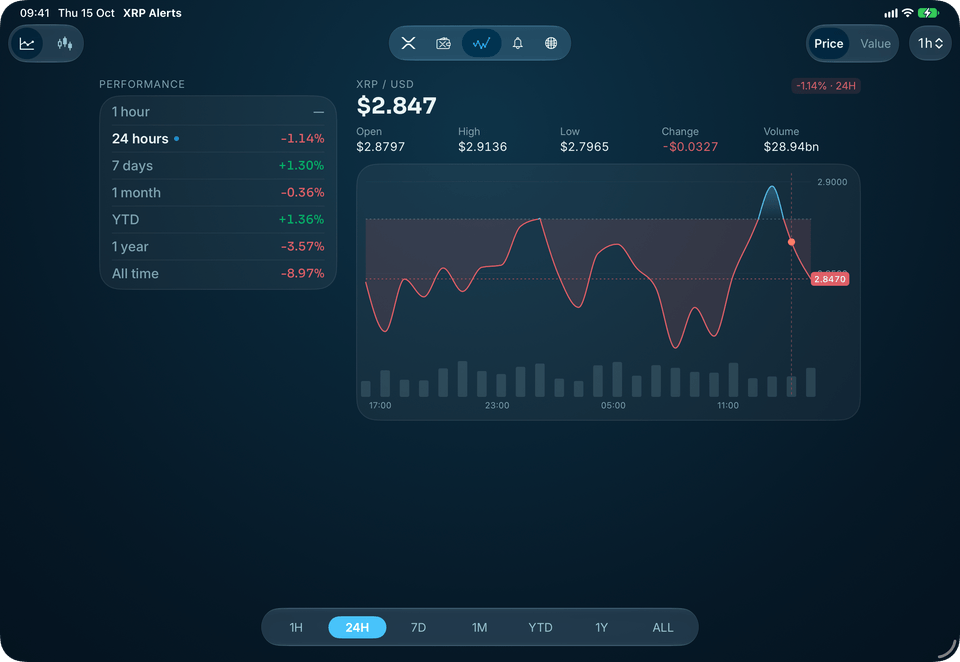960x662 pixels.
Task: Select the 1H time range
Action: click(296, 627)
